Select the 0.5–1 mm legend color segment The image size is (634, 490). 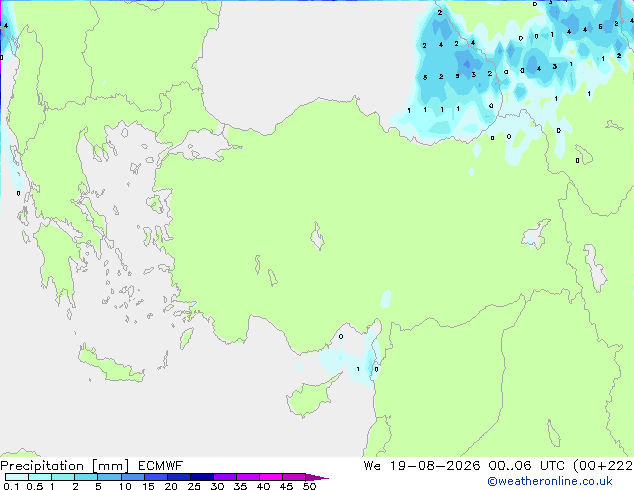40,477
